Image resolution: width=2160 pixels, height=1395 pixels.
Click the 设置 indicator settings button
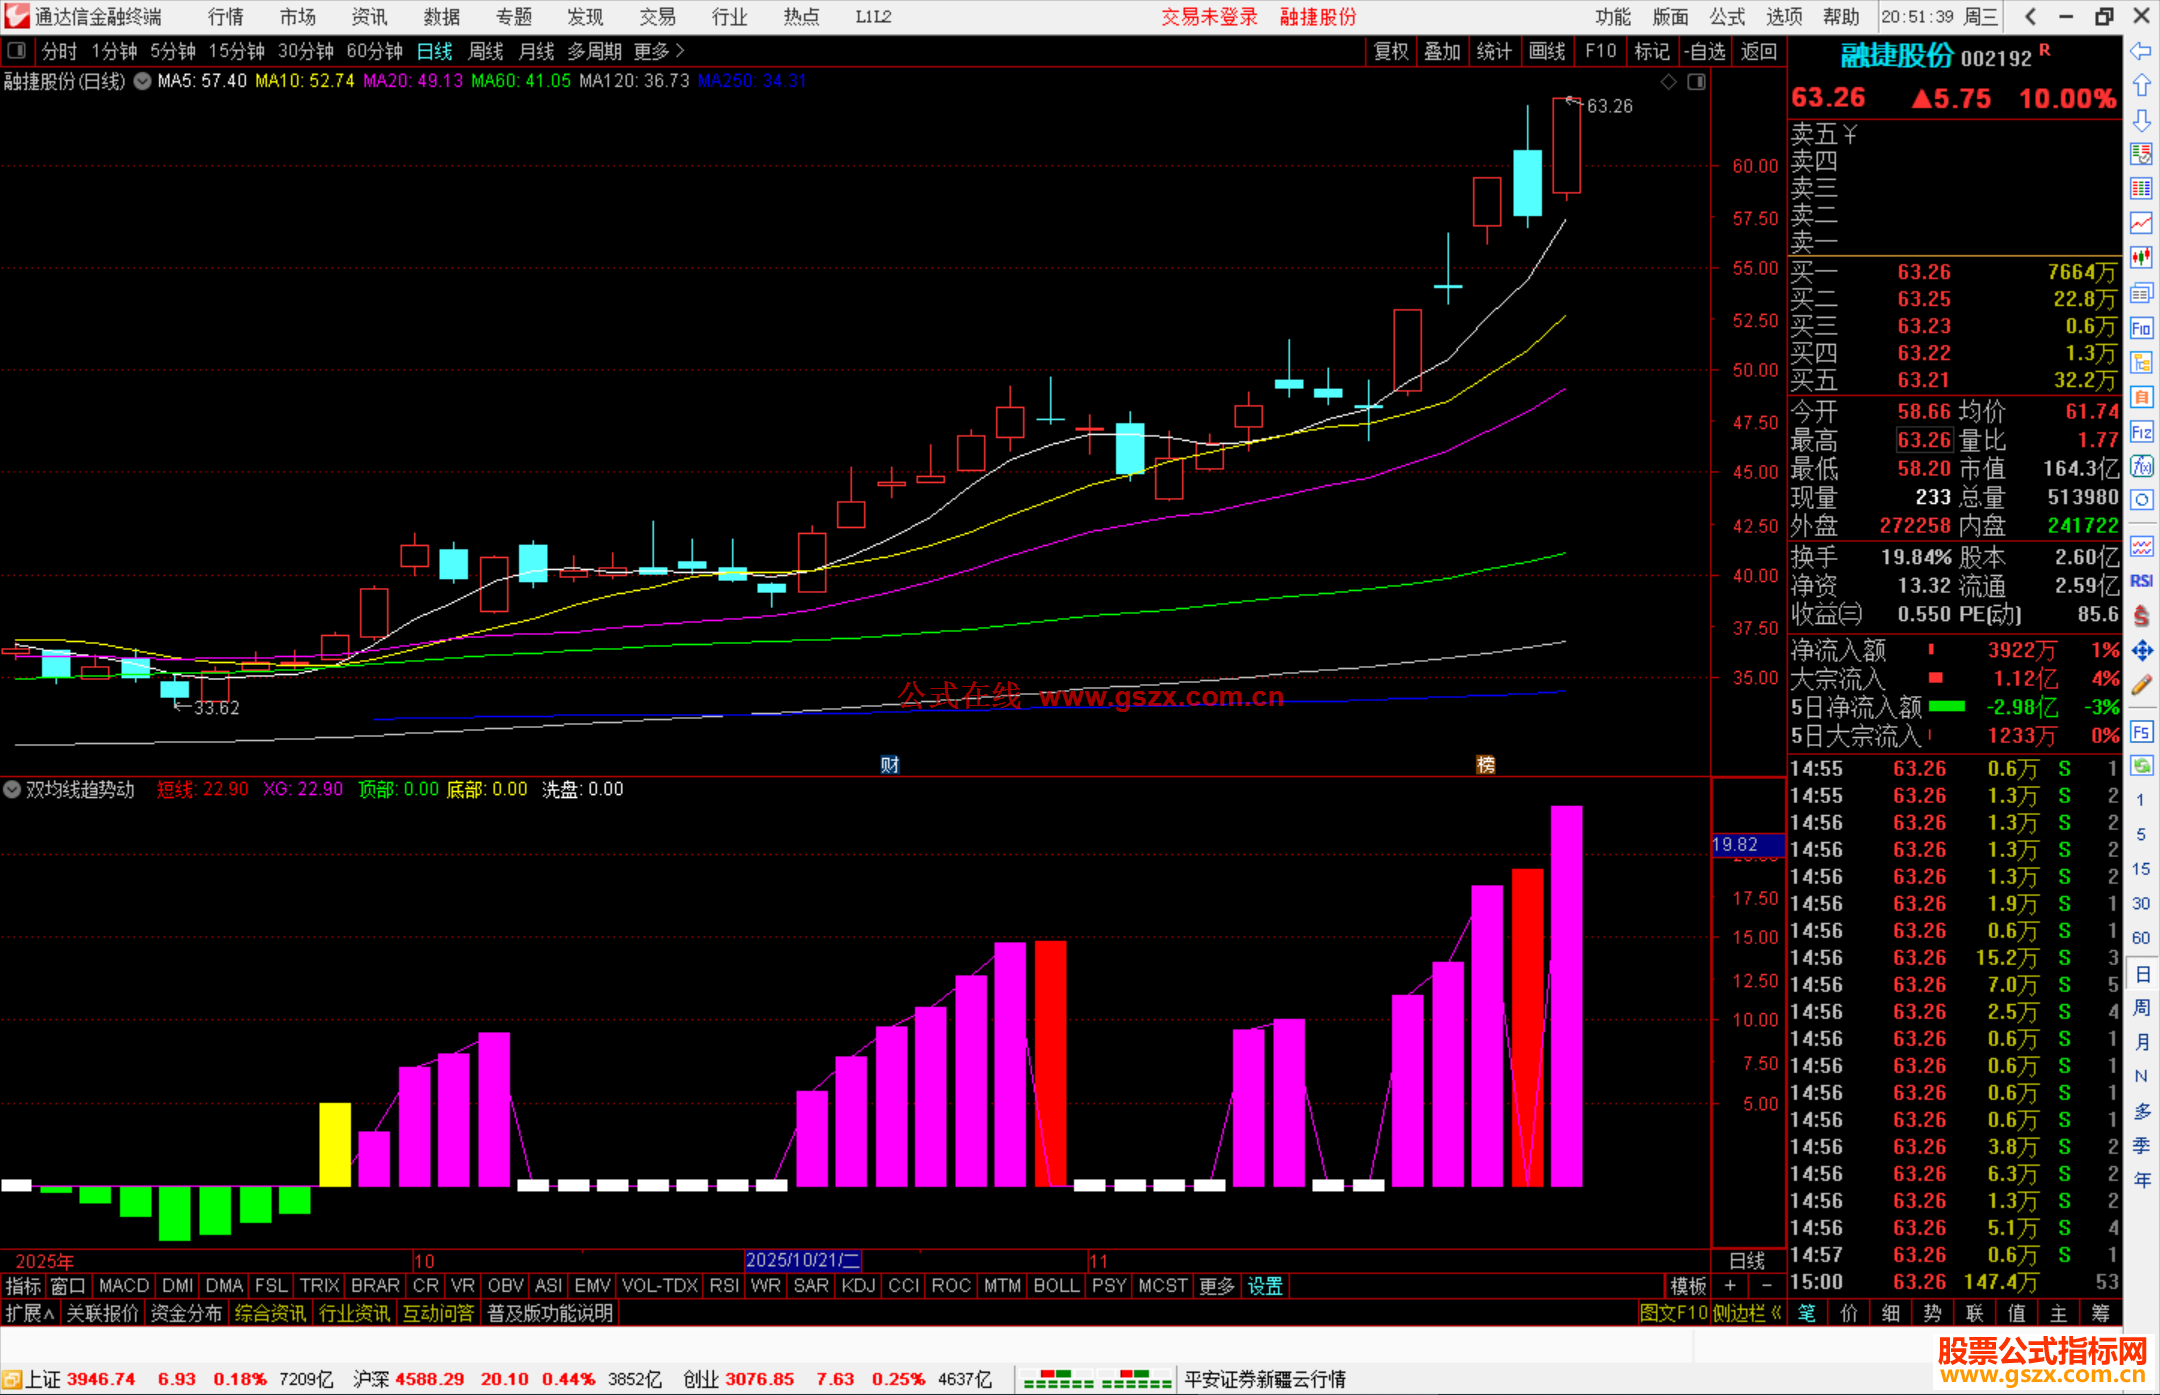point(1265,1286)
